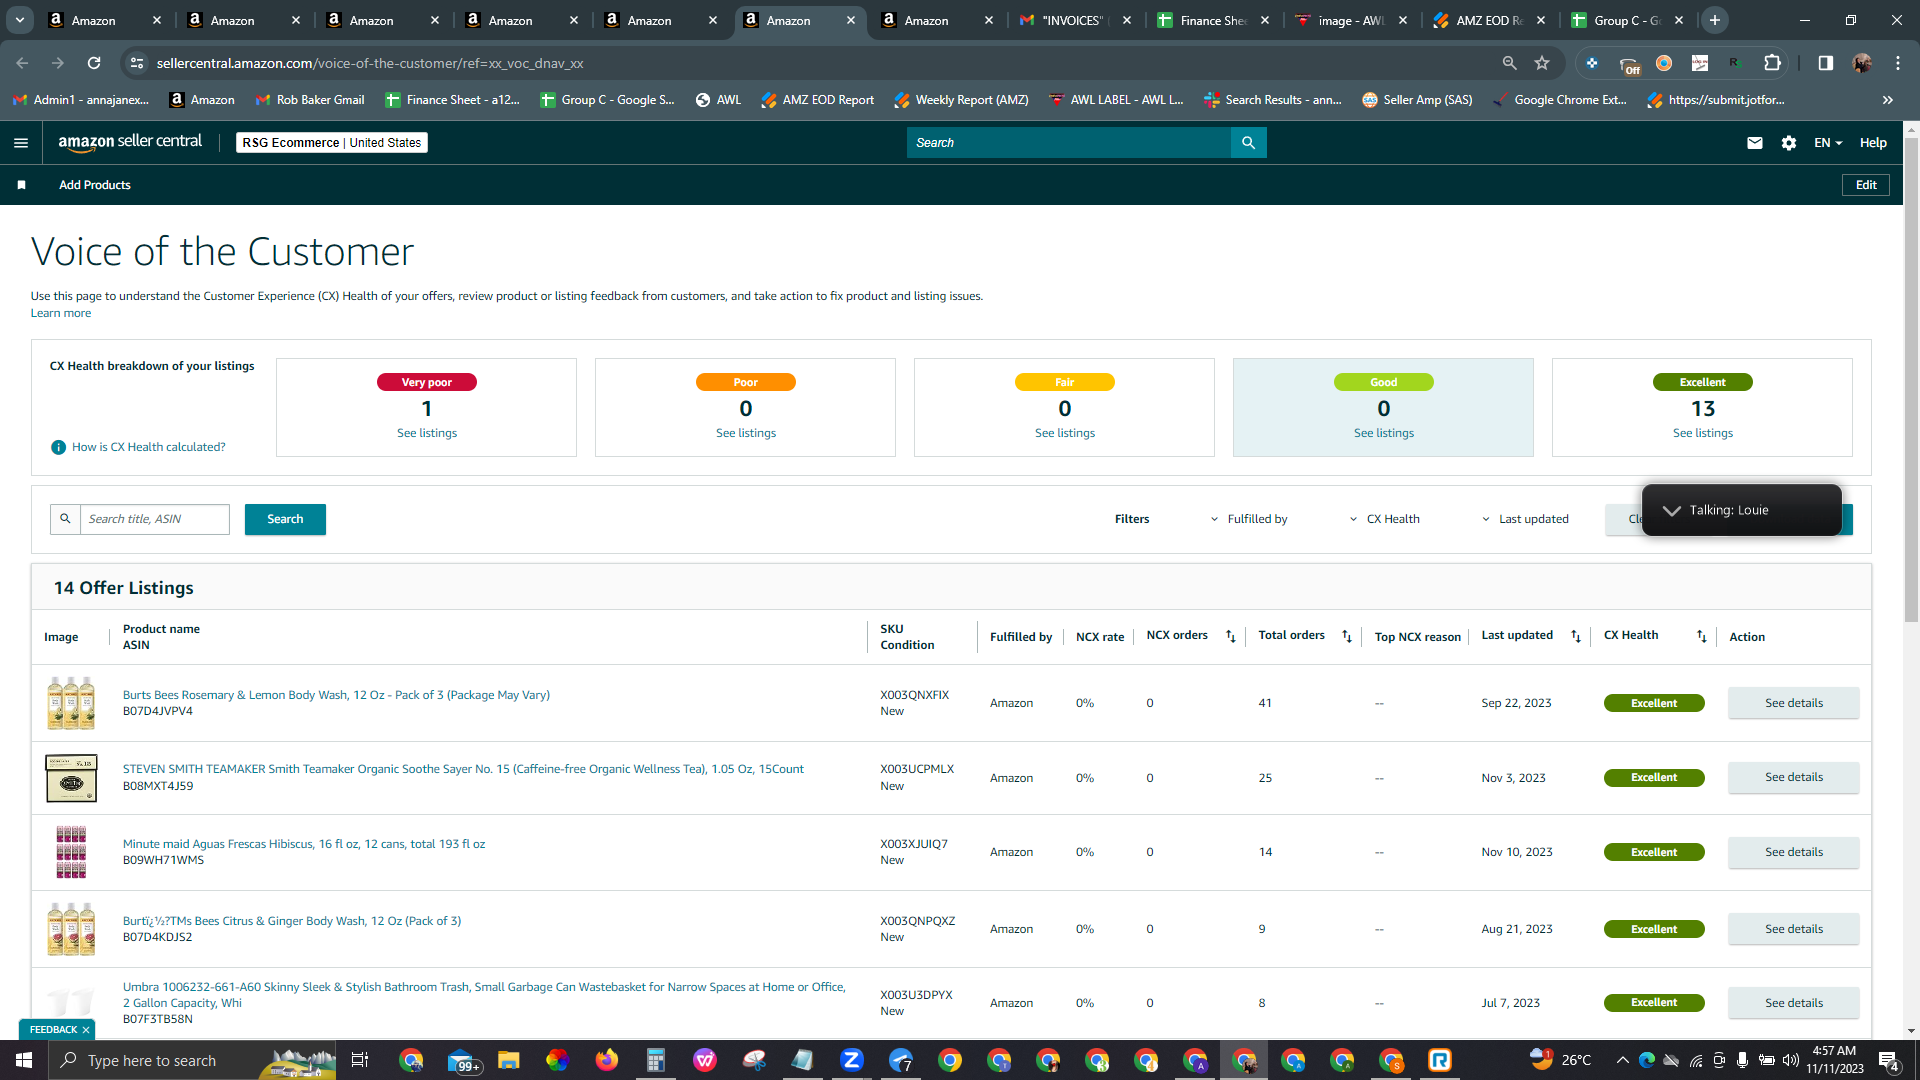Click the Steven Smith Teamaker product thumbnail
Image resolution: width=1920 pixels, height=1080 pixels.
pos(71,778)
